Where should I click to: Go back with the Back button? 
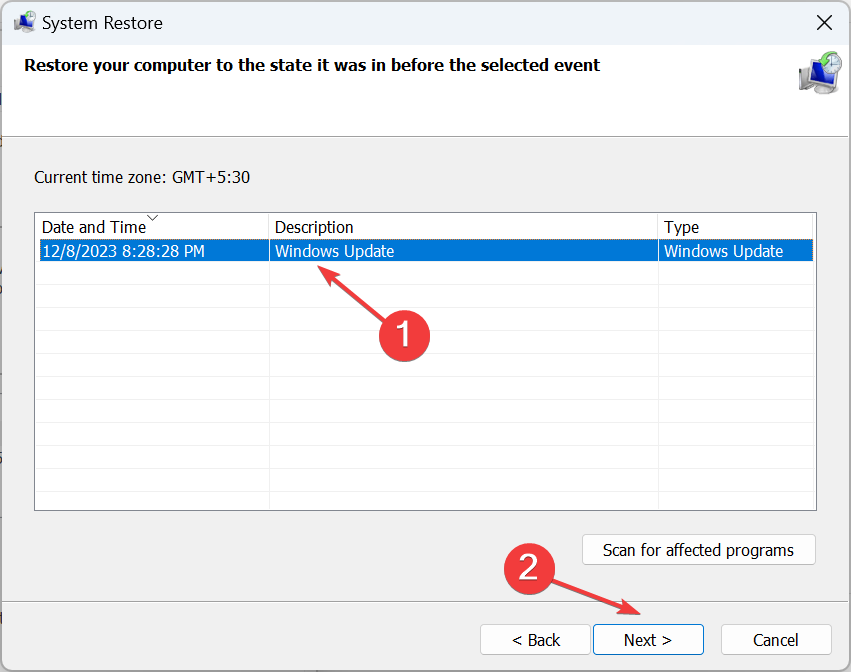click(535, 640)
